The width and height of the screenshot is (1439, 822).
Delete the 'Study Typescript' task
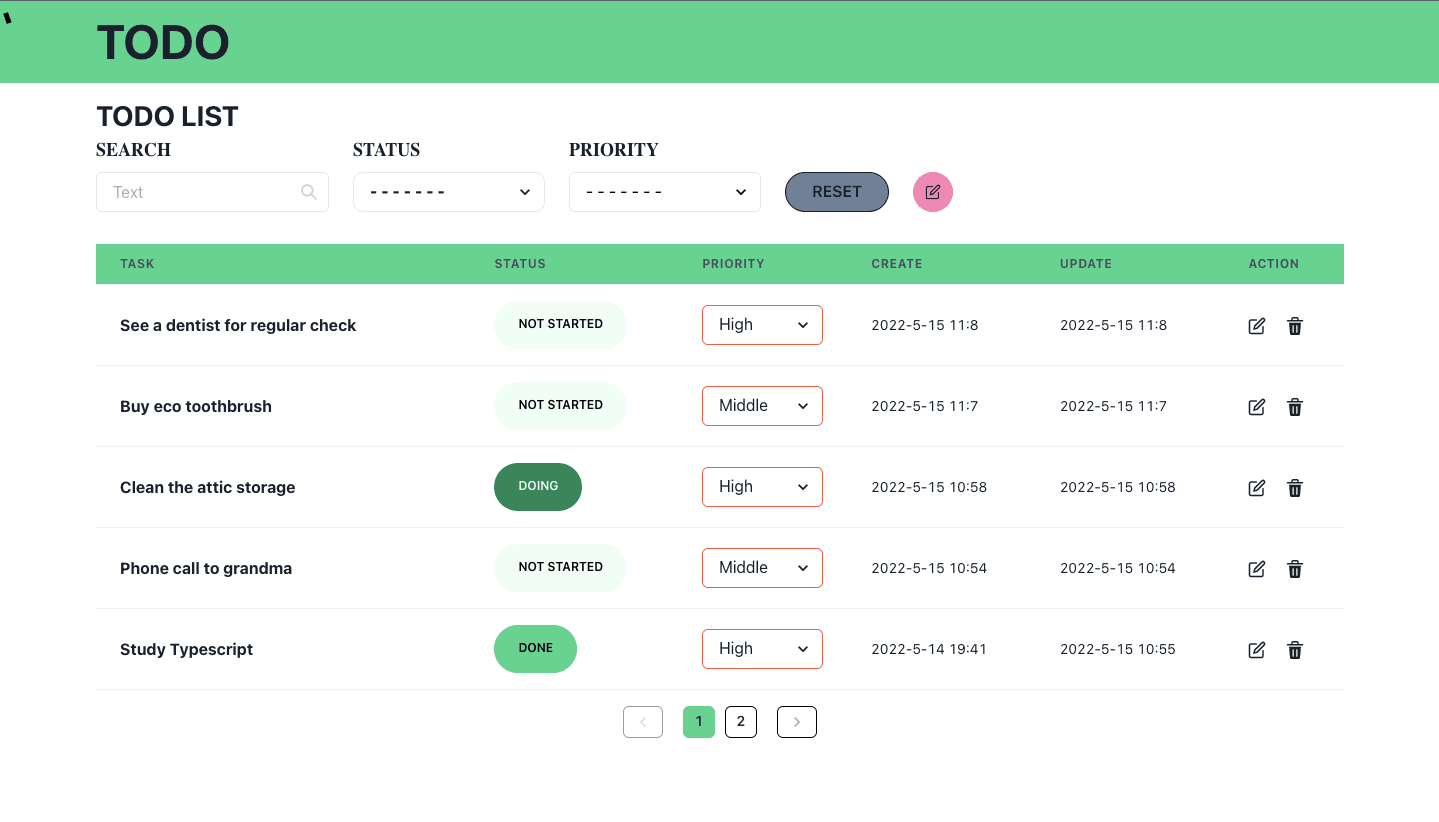click(1295, 650)
